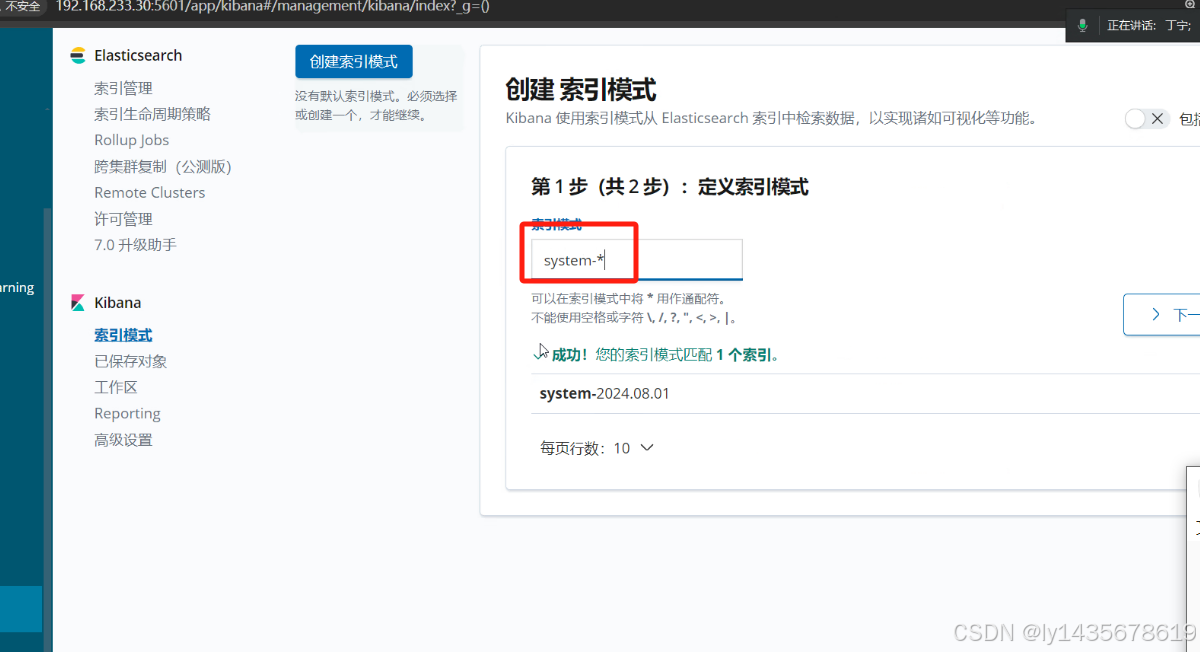Click the Kibana section heading
The width and height of the screenshot is (1200, 652).
[117, 303]
